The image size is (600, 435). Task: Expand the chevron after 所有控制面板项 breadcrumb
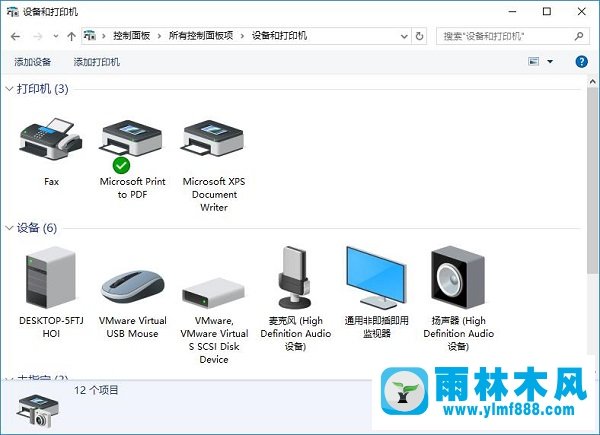pyautogui.click(x=242, y=36)
